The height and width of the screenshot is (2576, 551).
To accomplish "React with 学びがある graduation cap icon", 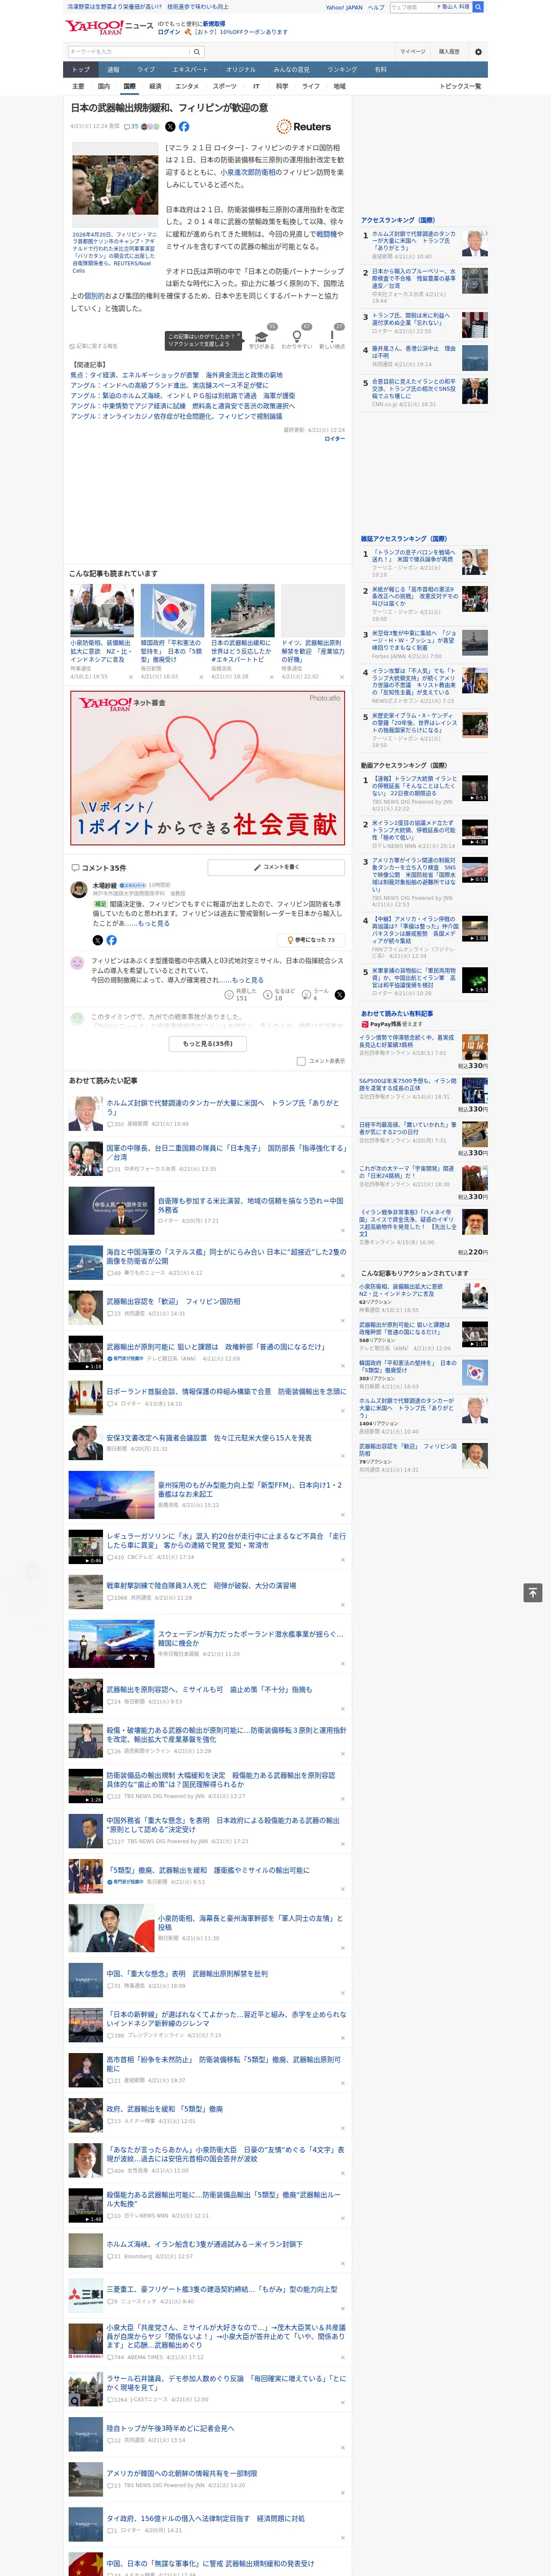I will click(x=263, y=336).
